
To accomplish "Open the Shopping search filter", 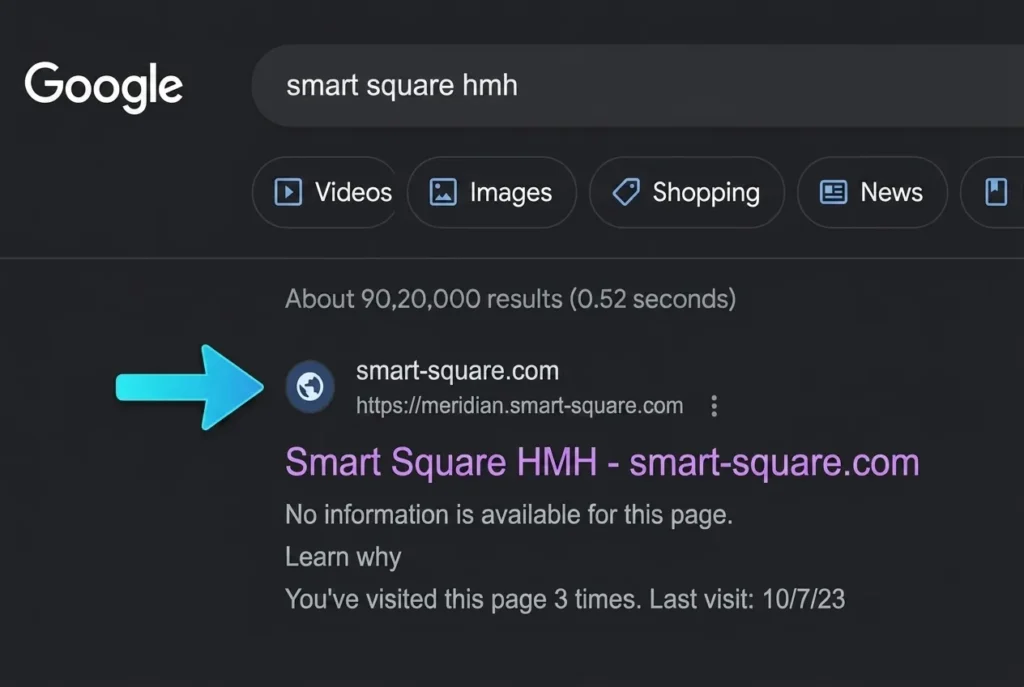I will [686, 193].
